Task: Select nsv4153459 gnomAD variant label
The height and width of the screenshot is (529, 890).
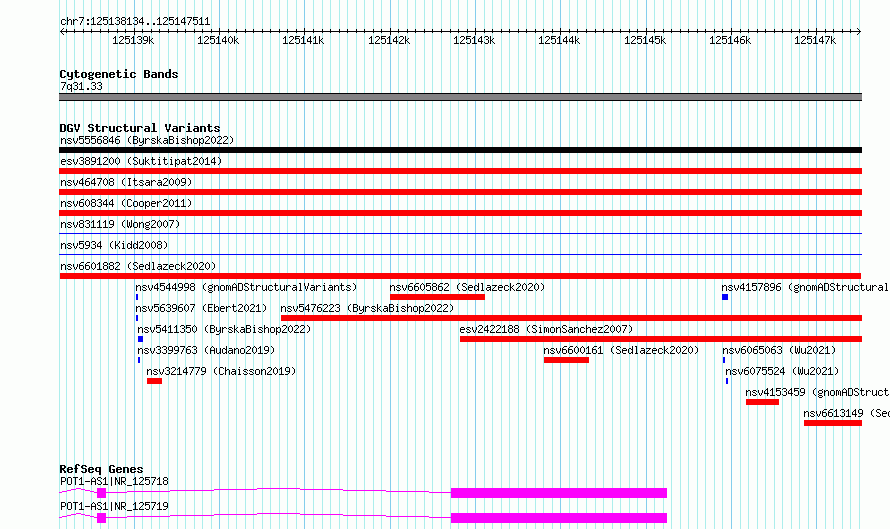Action: point(817,392)
